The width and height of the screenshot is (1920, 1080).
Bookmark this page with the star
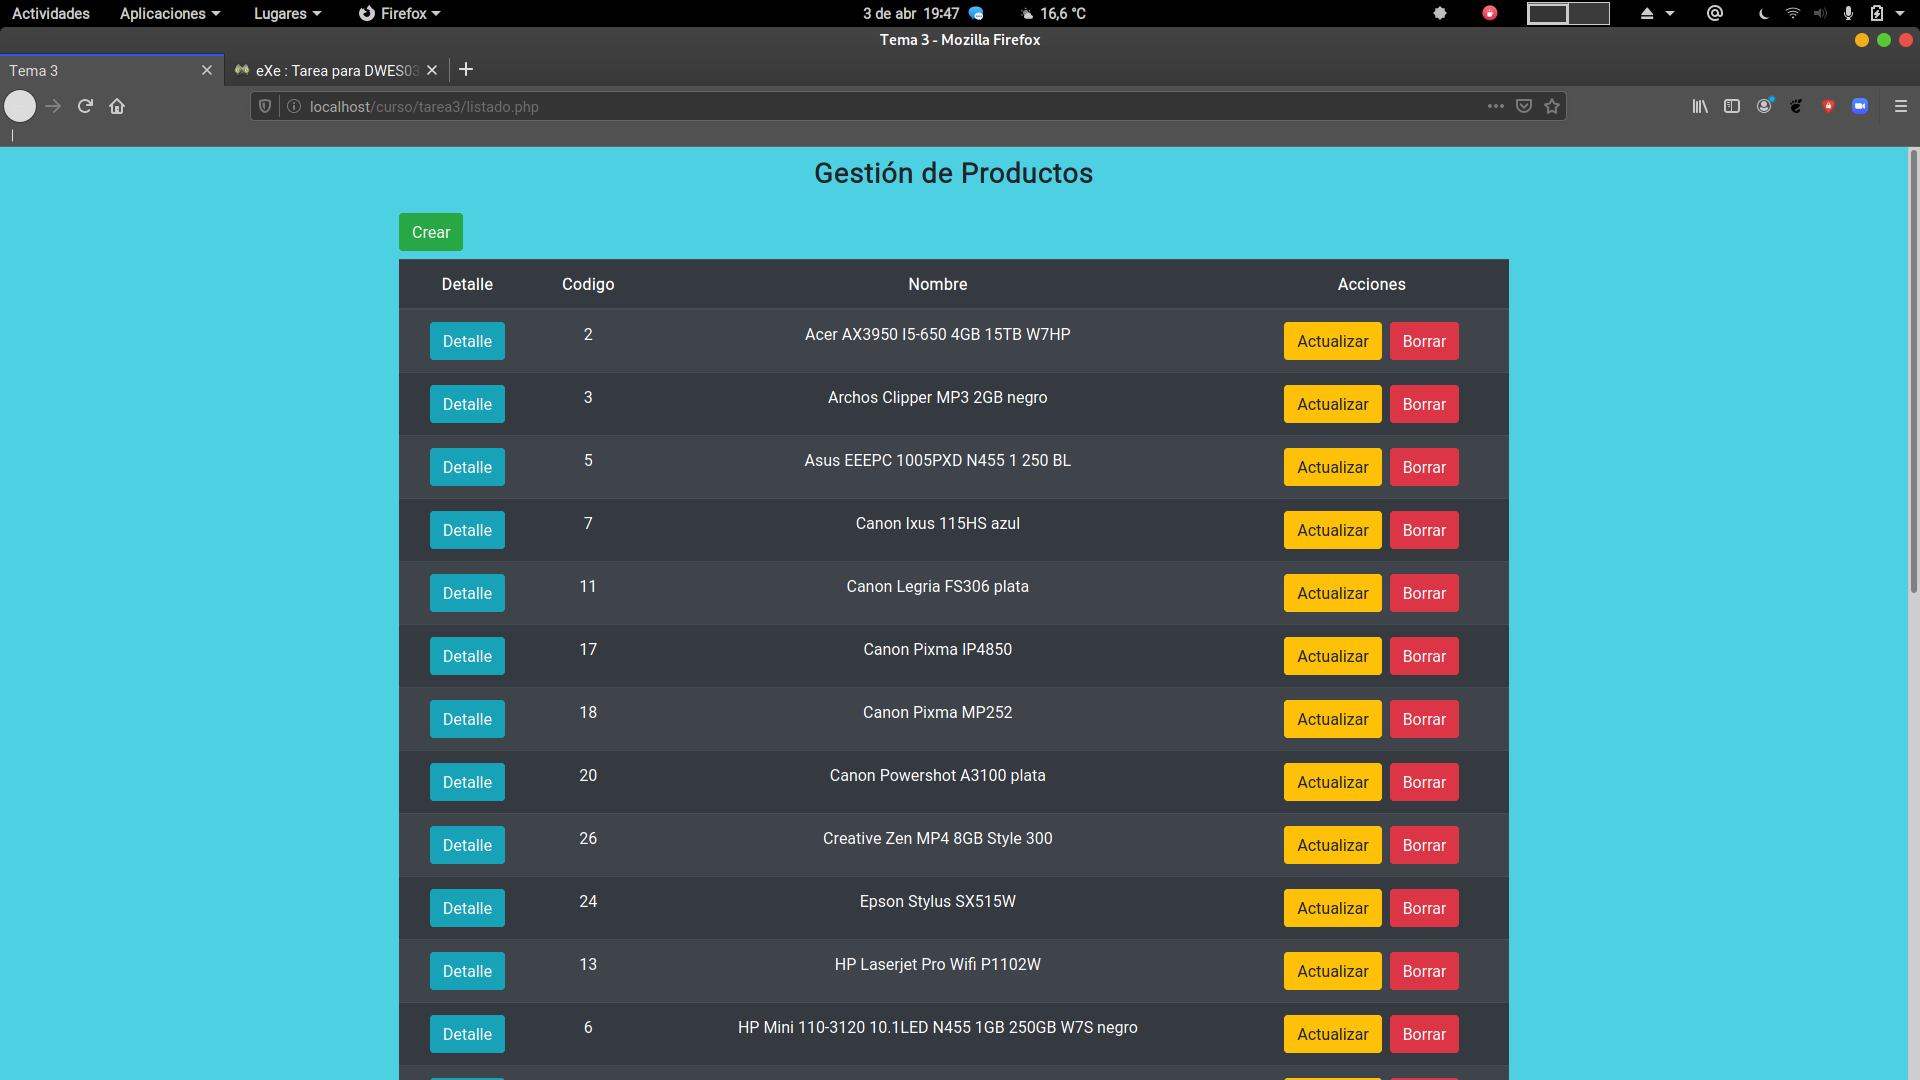click(1552, 106)
